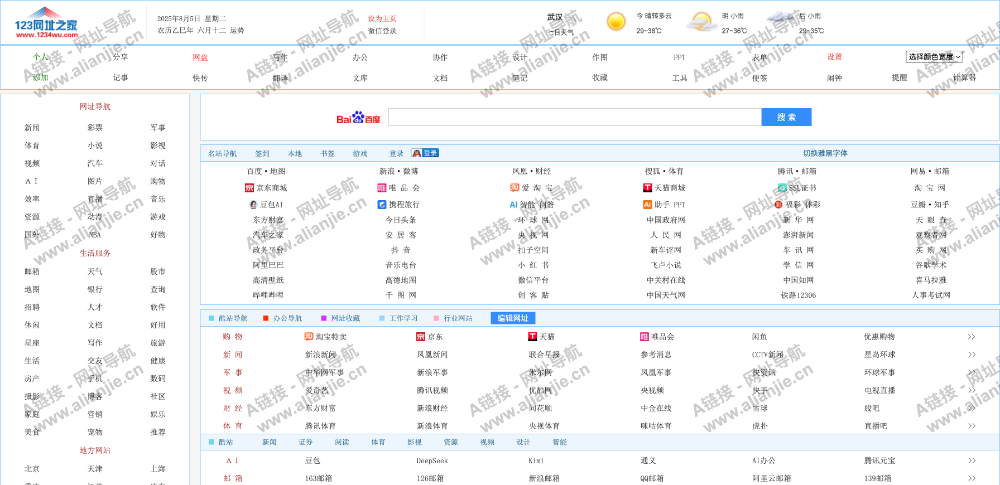Open 智能创作 via its AI icon
1000x485 pixels.
[x=513, y=205]
